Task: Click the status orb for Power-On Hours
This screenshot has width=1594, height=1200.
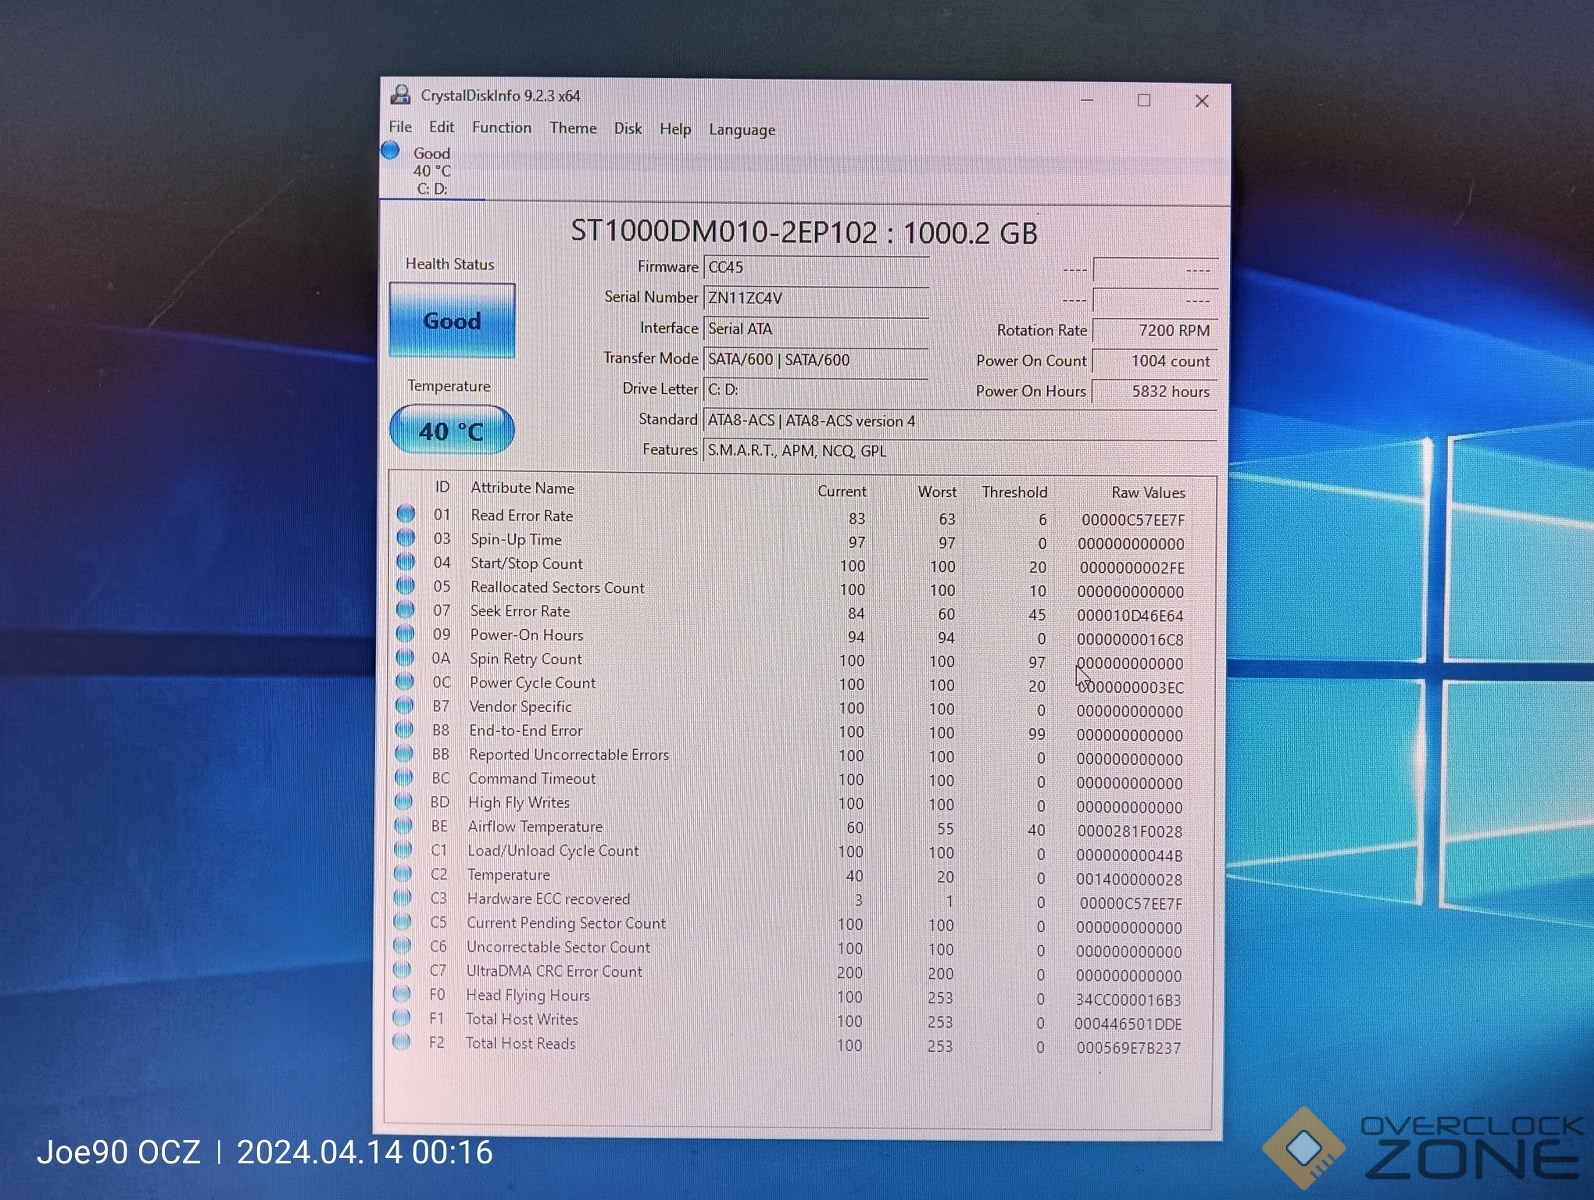Action: (x=405, y=634)
